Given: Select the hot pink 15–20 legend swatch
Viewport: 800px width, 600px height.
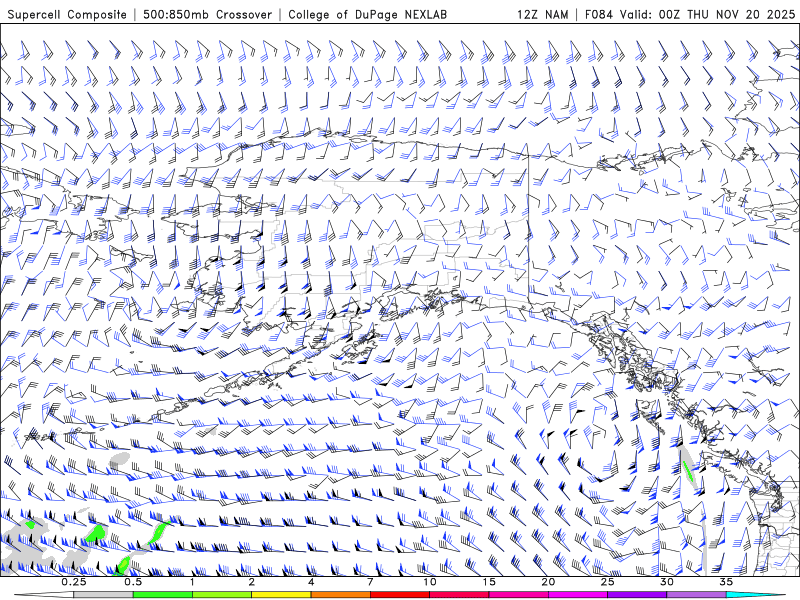Looking at the screenshot, I should click(518, 595).
